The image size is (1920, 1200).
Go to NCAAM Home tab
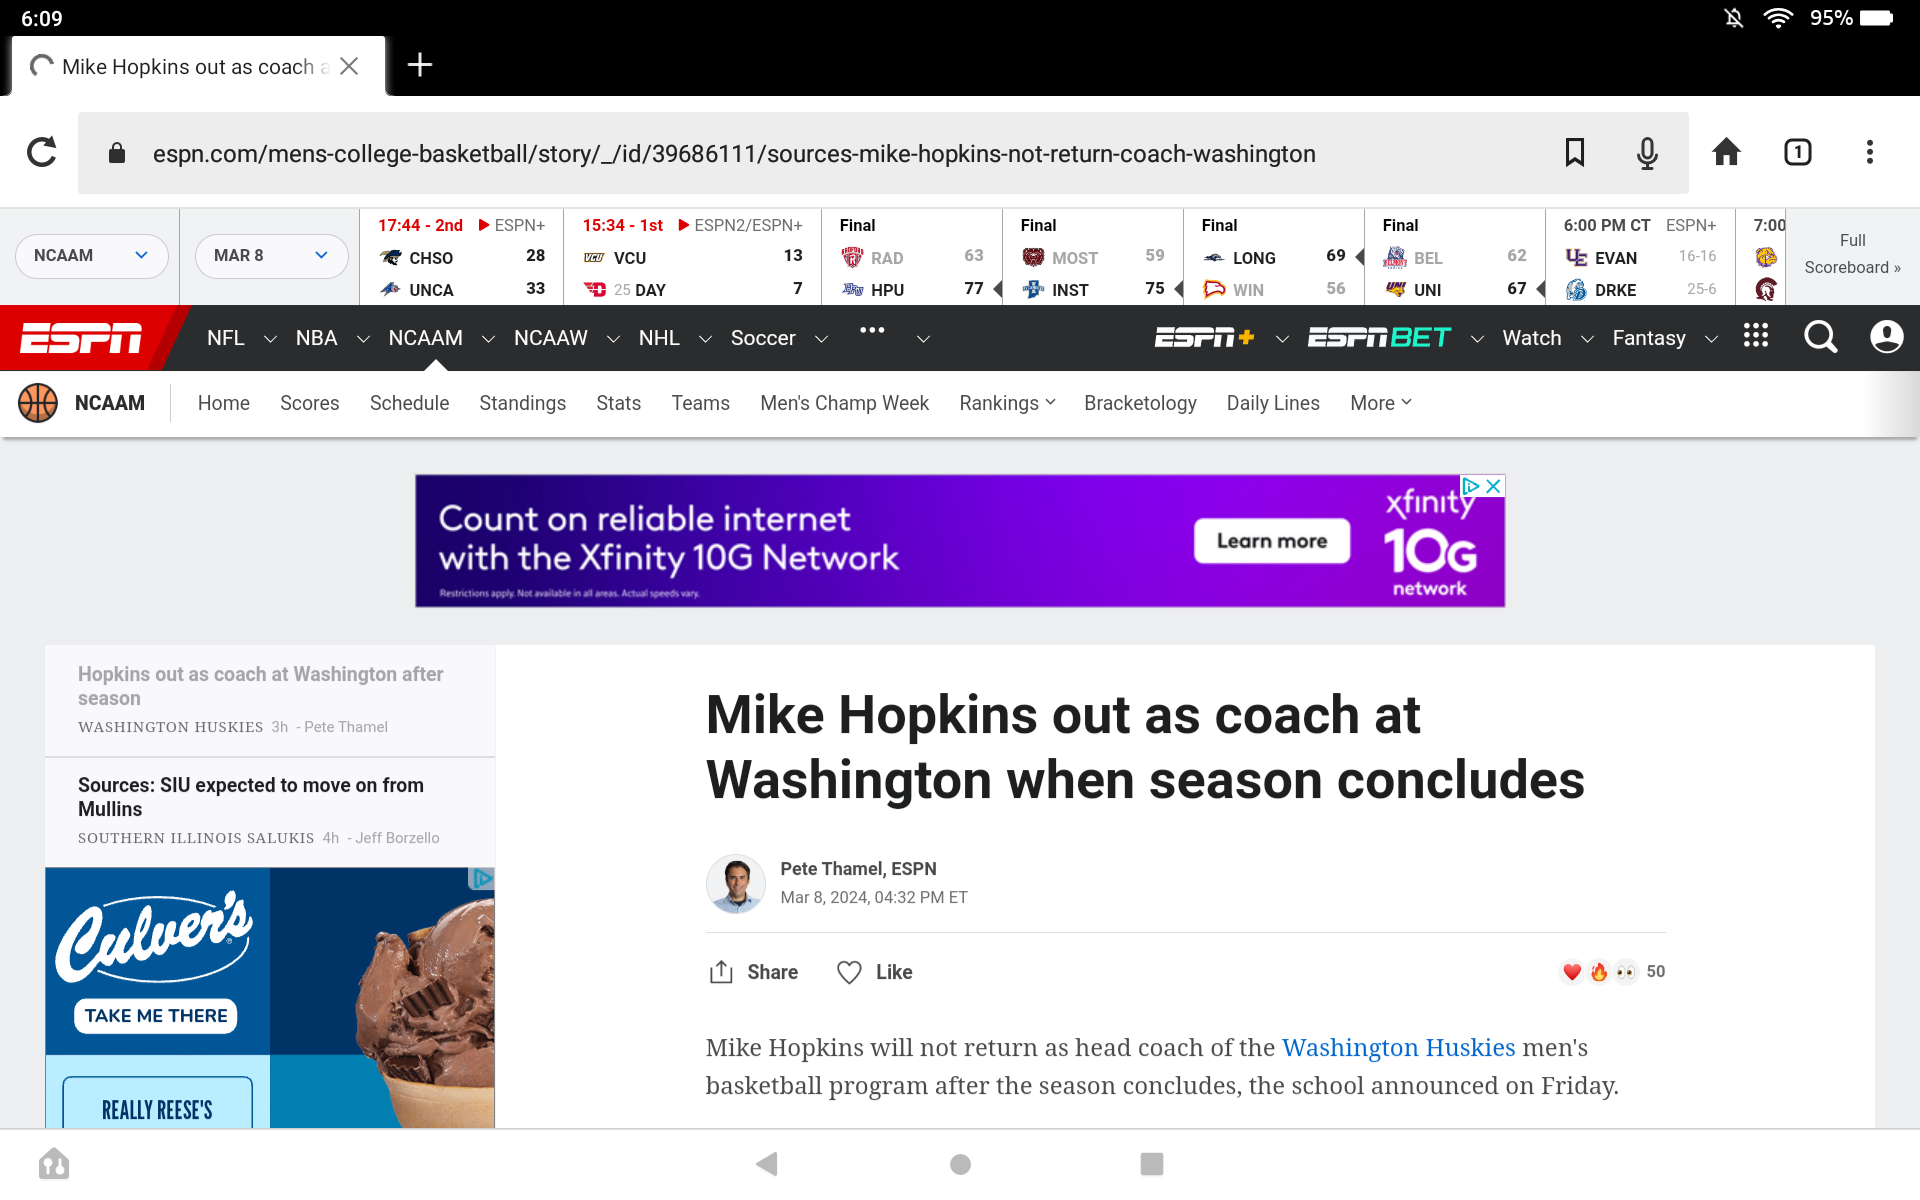coord(224,403)
